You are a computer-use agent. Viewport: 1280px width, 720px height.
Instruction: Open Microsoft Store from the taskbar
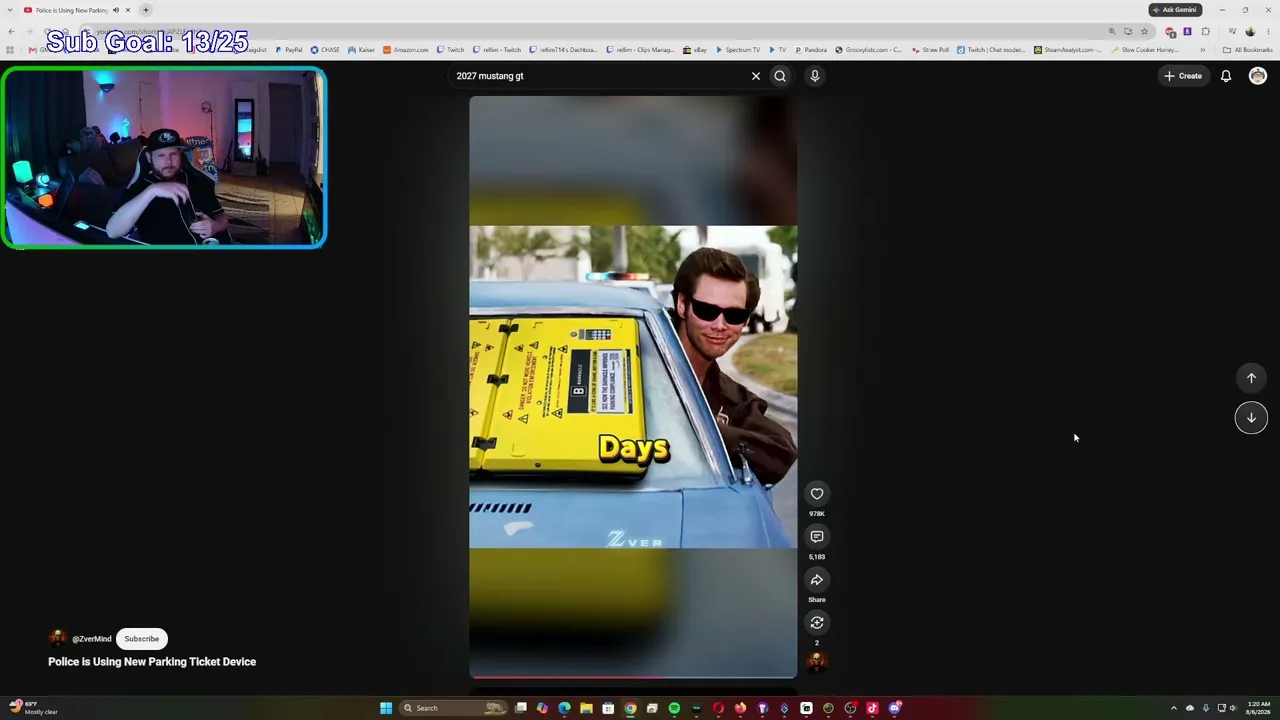(x=608, y=708)
